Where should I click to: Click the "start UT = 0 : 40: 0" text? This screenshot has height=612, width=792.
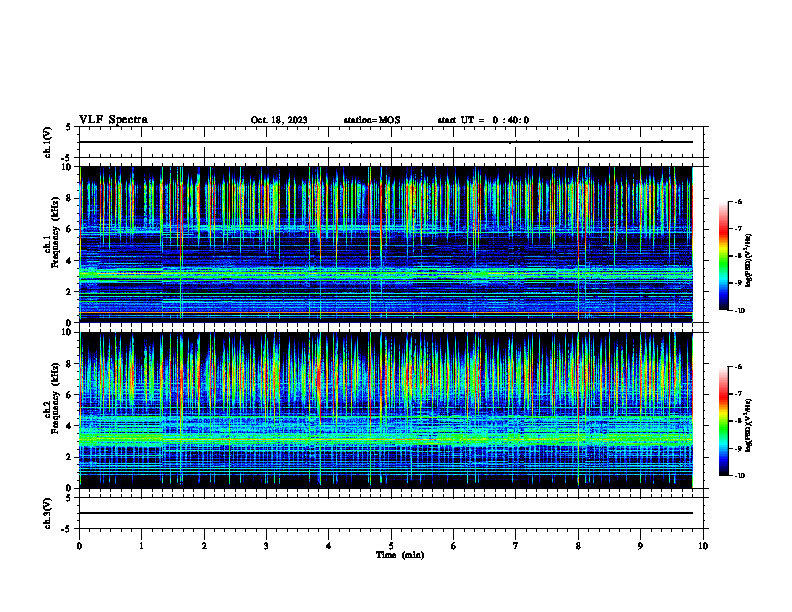[x=483, y=120]
